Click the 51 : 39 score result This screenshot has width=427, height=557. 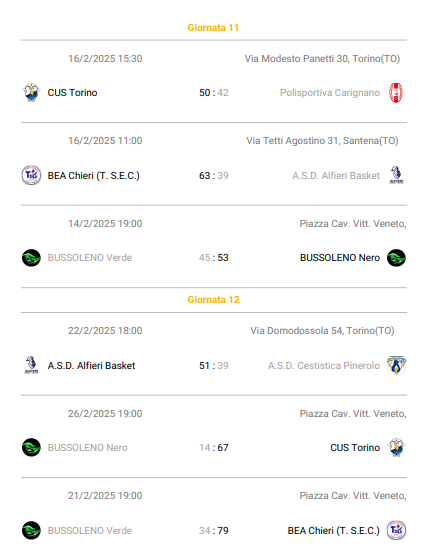[x=214, y=366]
